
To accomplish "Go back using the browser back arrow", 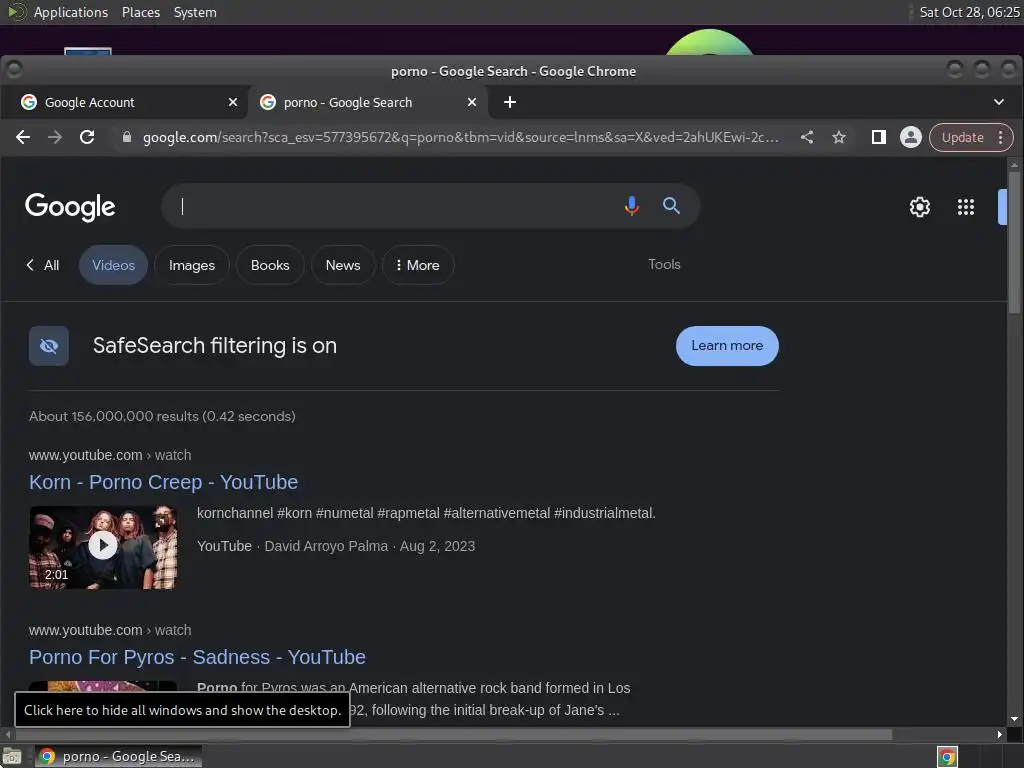I will click(23, 137).
